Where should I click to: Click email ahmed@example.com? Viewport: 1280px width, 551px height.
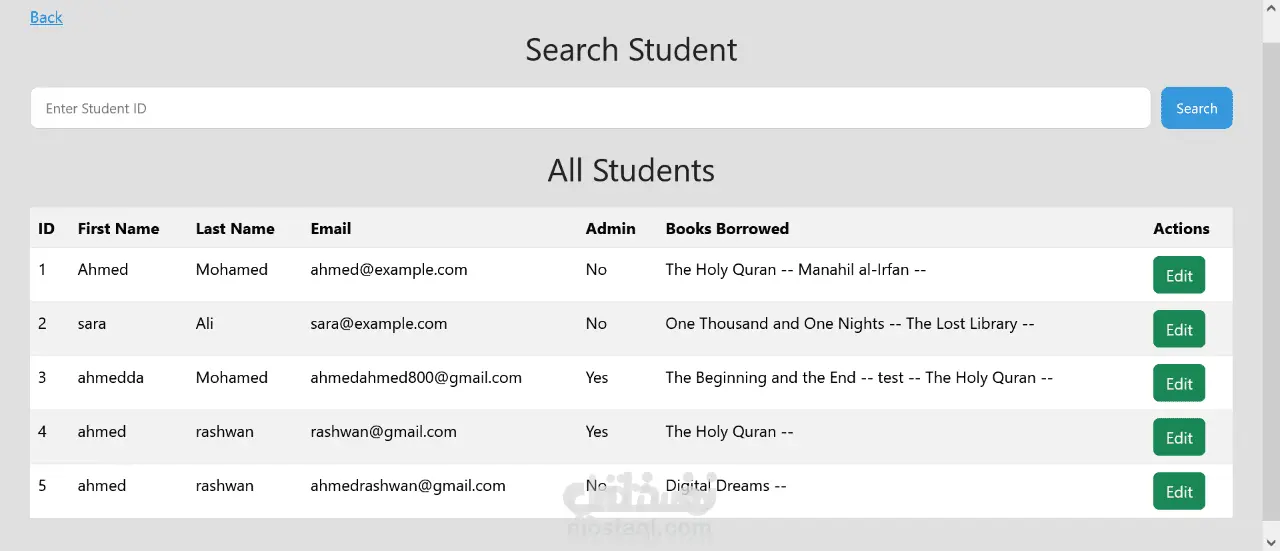point(389,270)
